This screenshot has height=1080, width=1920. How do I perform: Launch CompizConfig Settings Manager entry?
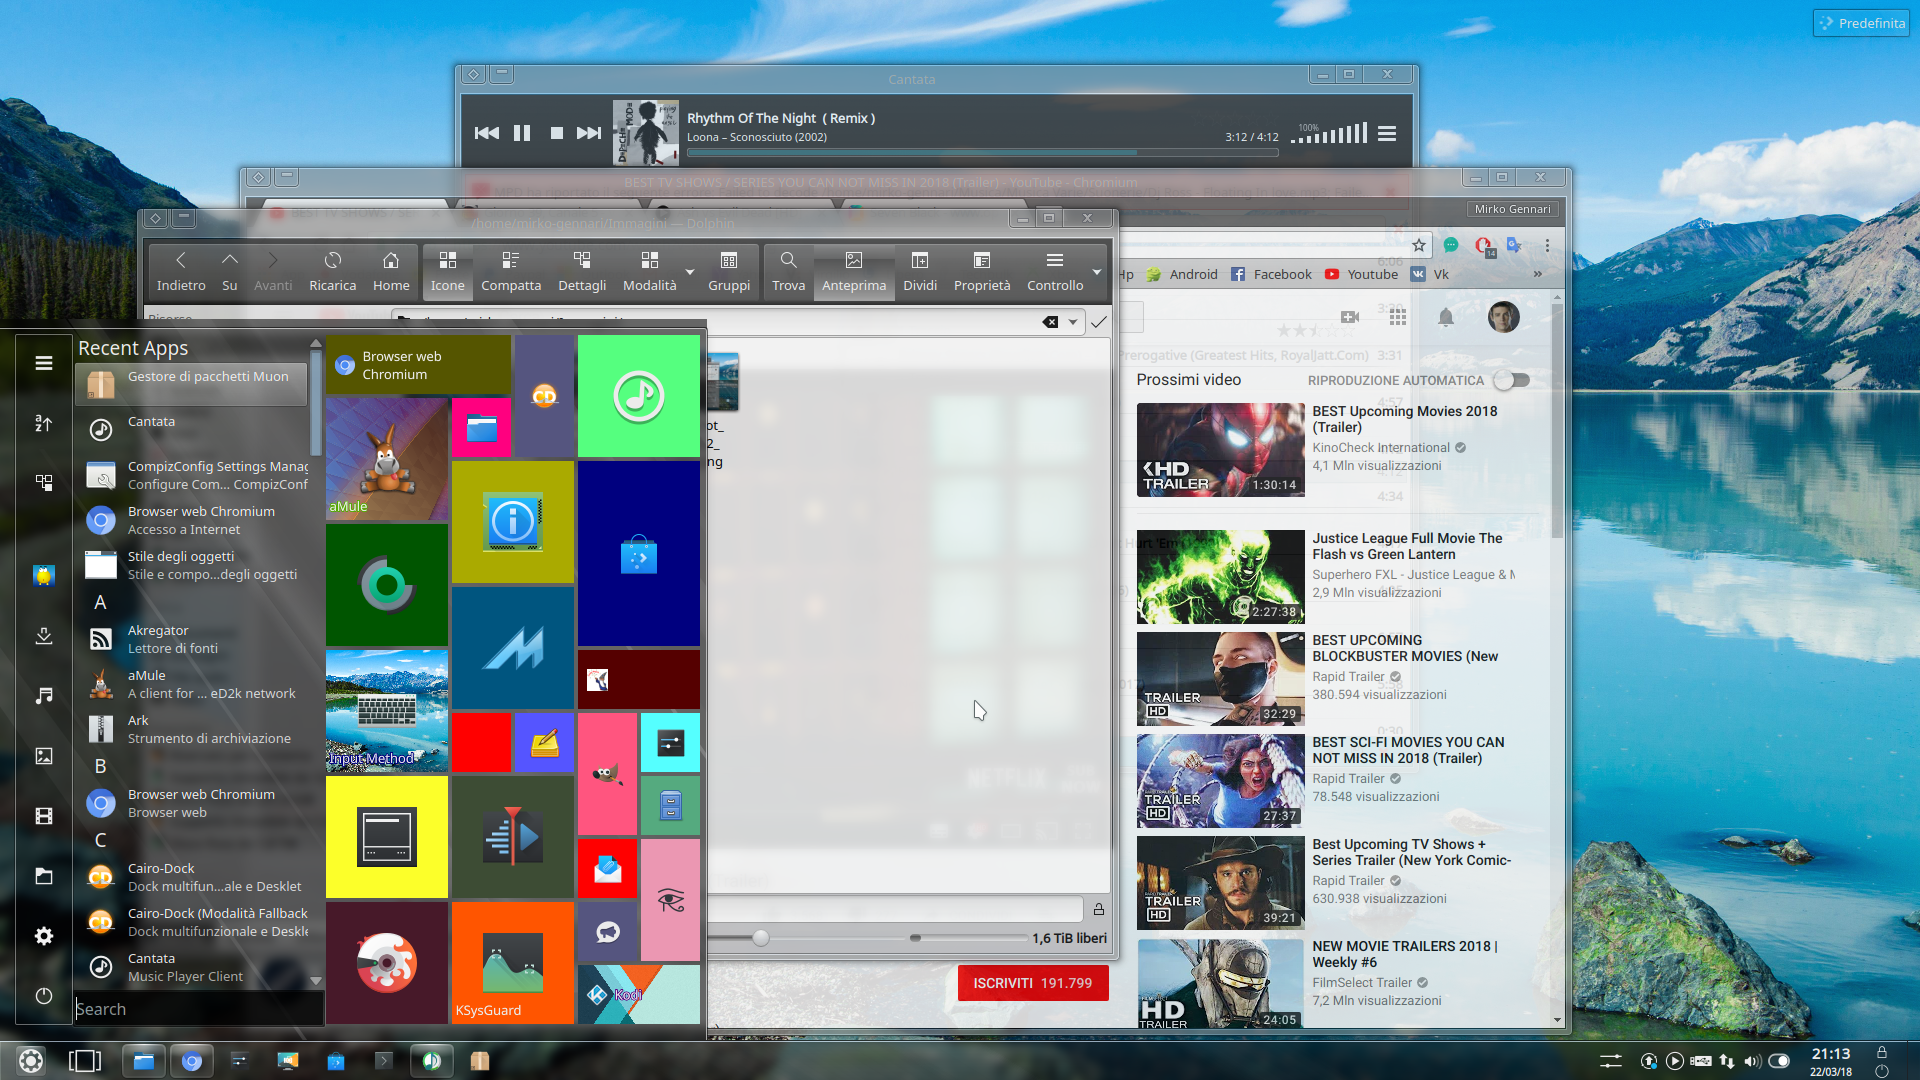[x=191, y=475]
